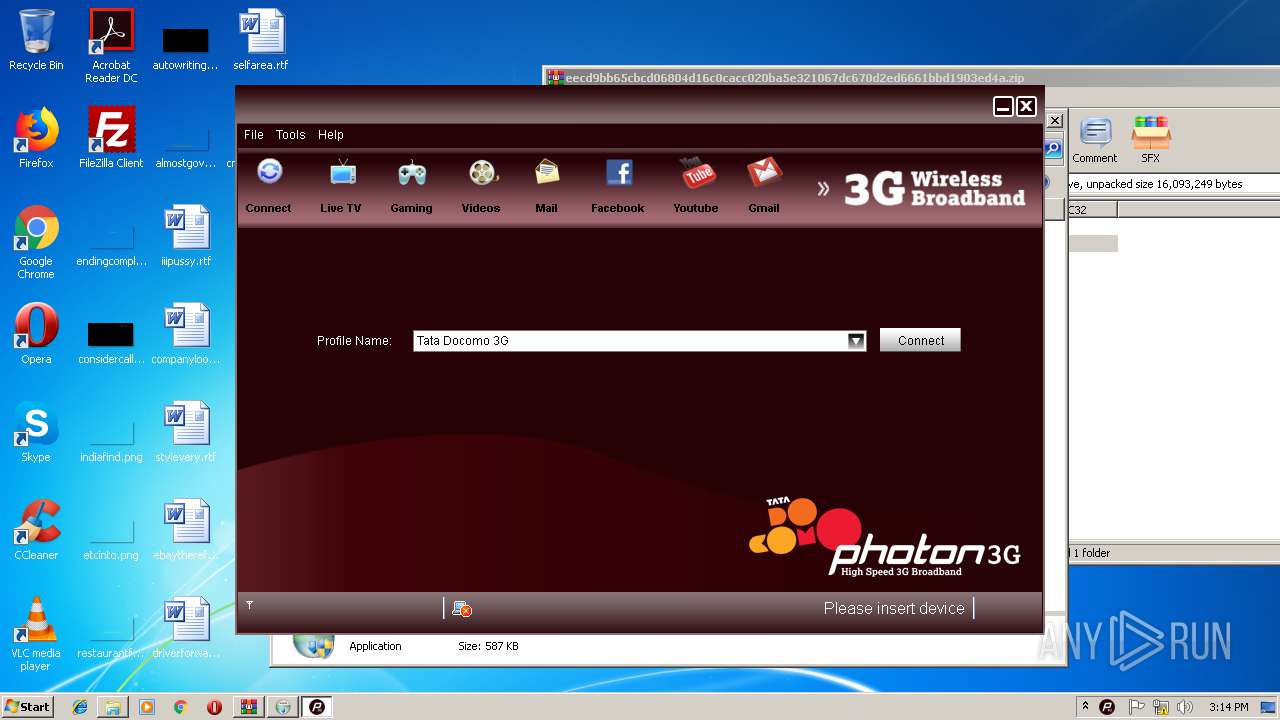1280x720 pixels.
Task: Open the File menu
Action: coord(254,135)
